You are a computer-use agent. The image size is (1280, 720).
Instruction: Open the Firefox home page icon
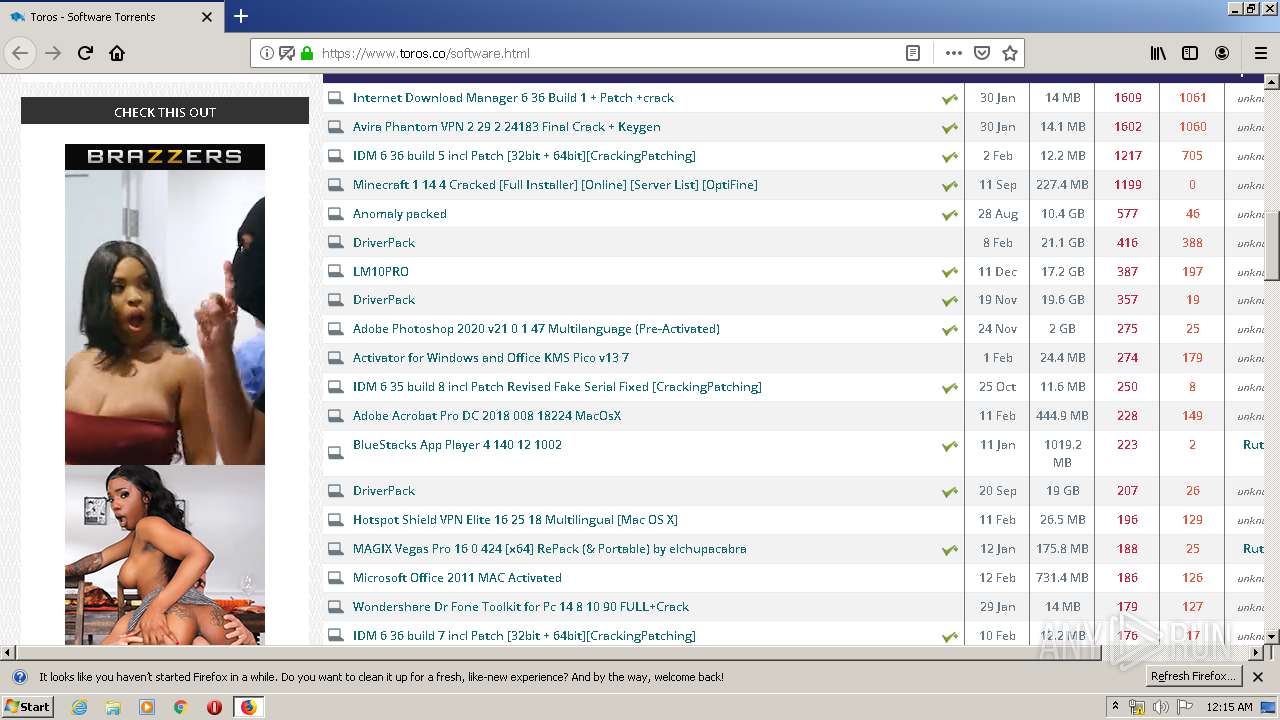point(117,53)
